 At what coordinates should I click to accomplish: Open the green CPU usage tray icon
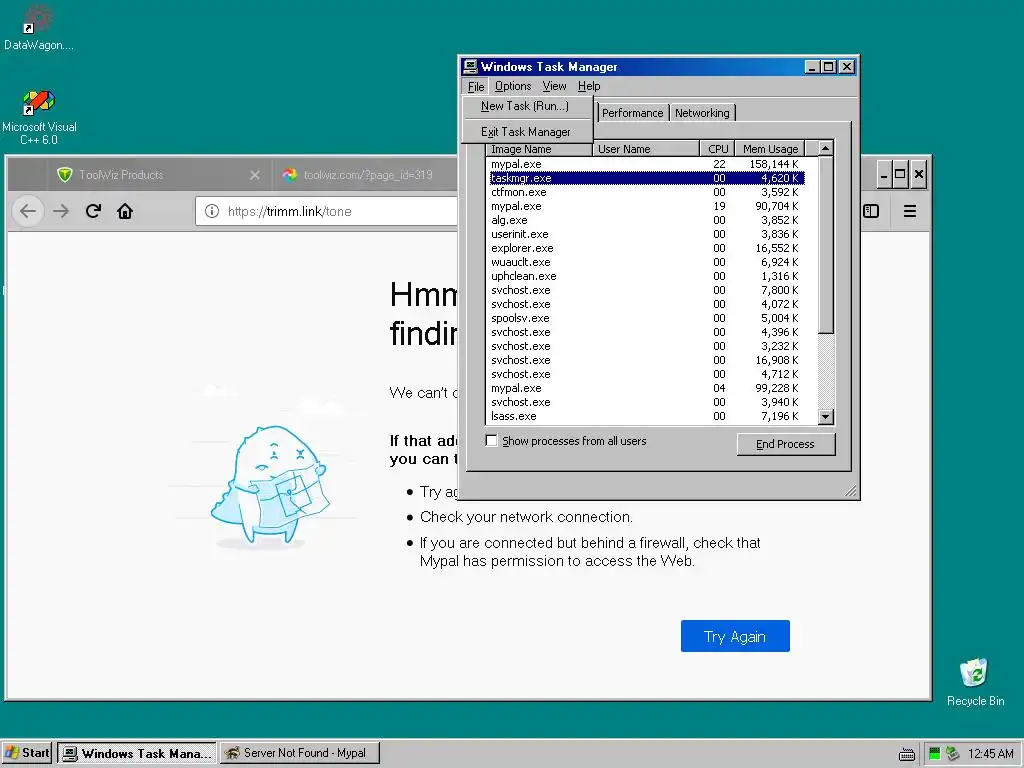[935, 754]
